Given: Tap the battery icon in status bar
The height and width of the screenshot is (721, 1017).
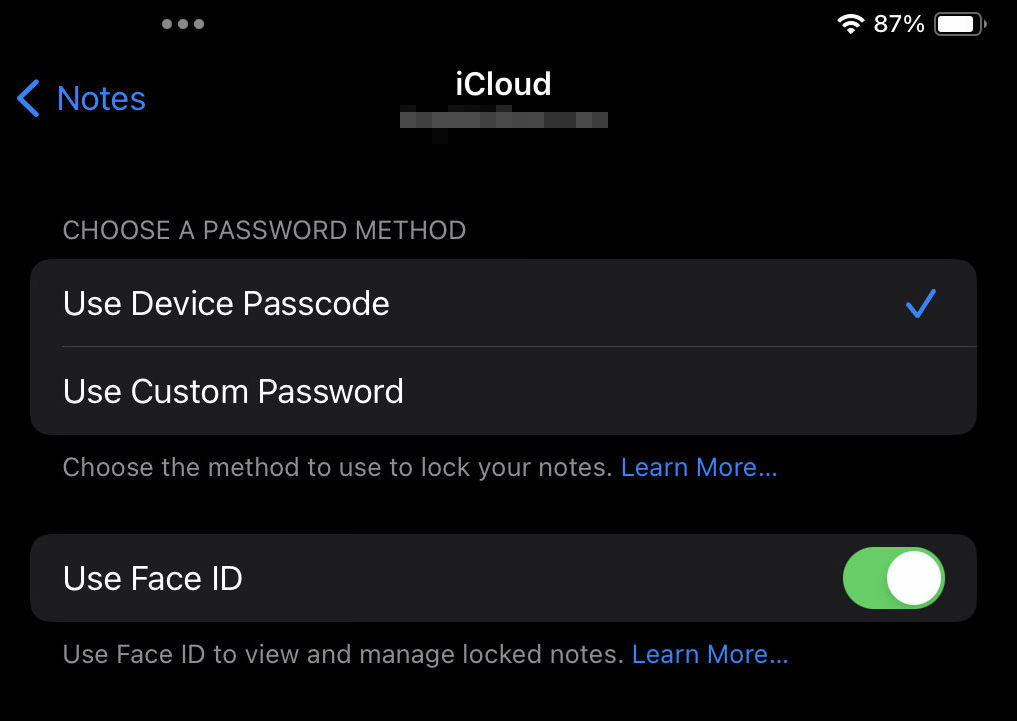Looking at the screenshot, I should click(960, 25).
